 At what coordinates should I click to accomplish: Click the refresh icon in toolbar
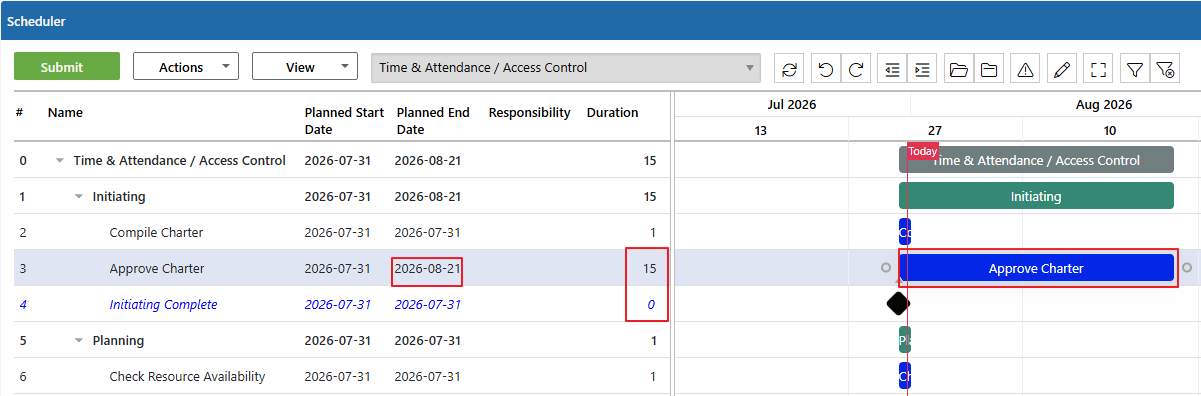click(790, 68)
